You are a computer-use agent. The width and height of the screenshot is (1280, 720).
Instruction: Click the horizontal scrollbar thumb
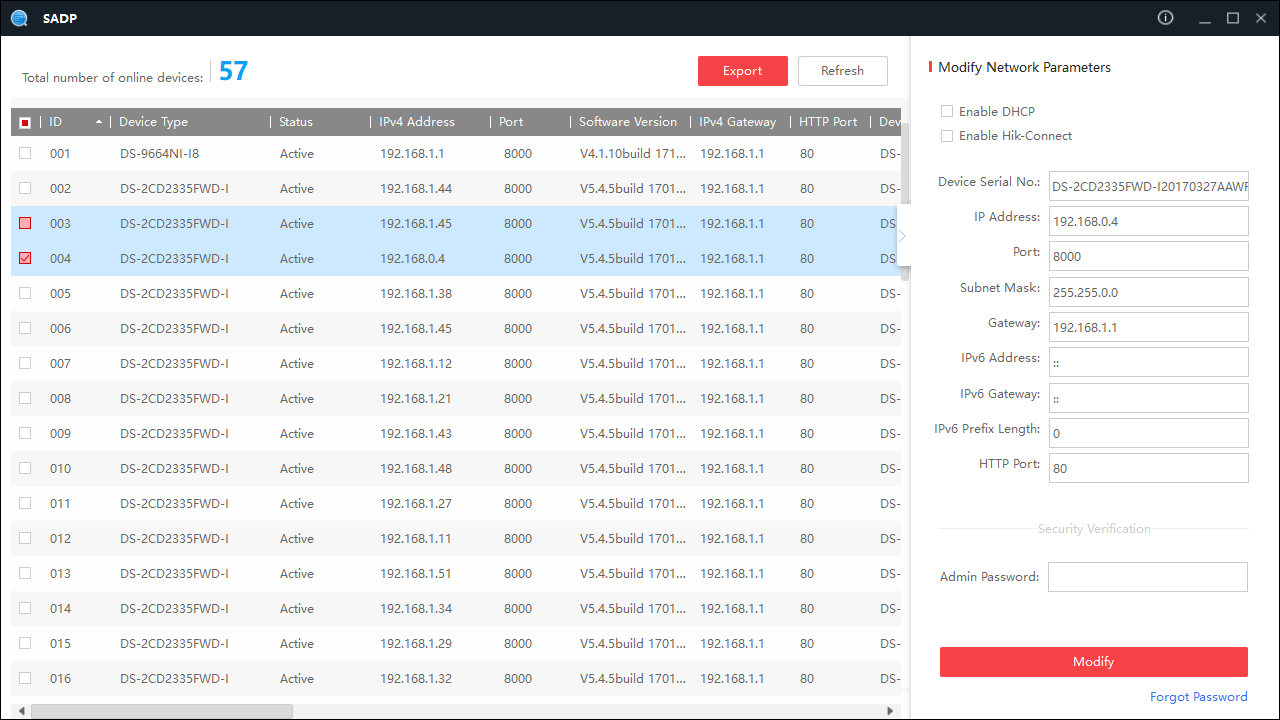[162, 711]
